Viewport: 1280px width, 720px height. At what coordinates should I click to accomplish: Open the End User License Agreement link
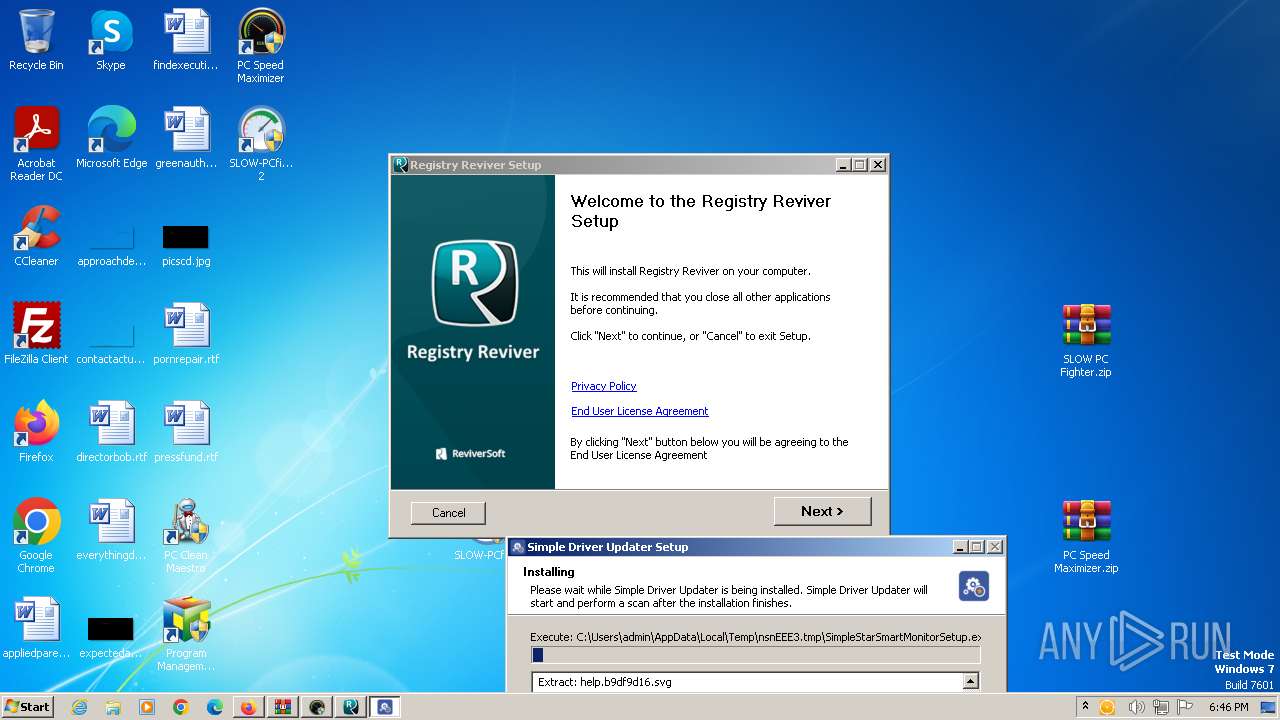[x=639, y=411]
